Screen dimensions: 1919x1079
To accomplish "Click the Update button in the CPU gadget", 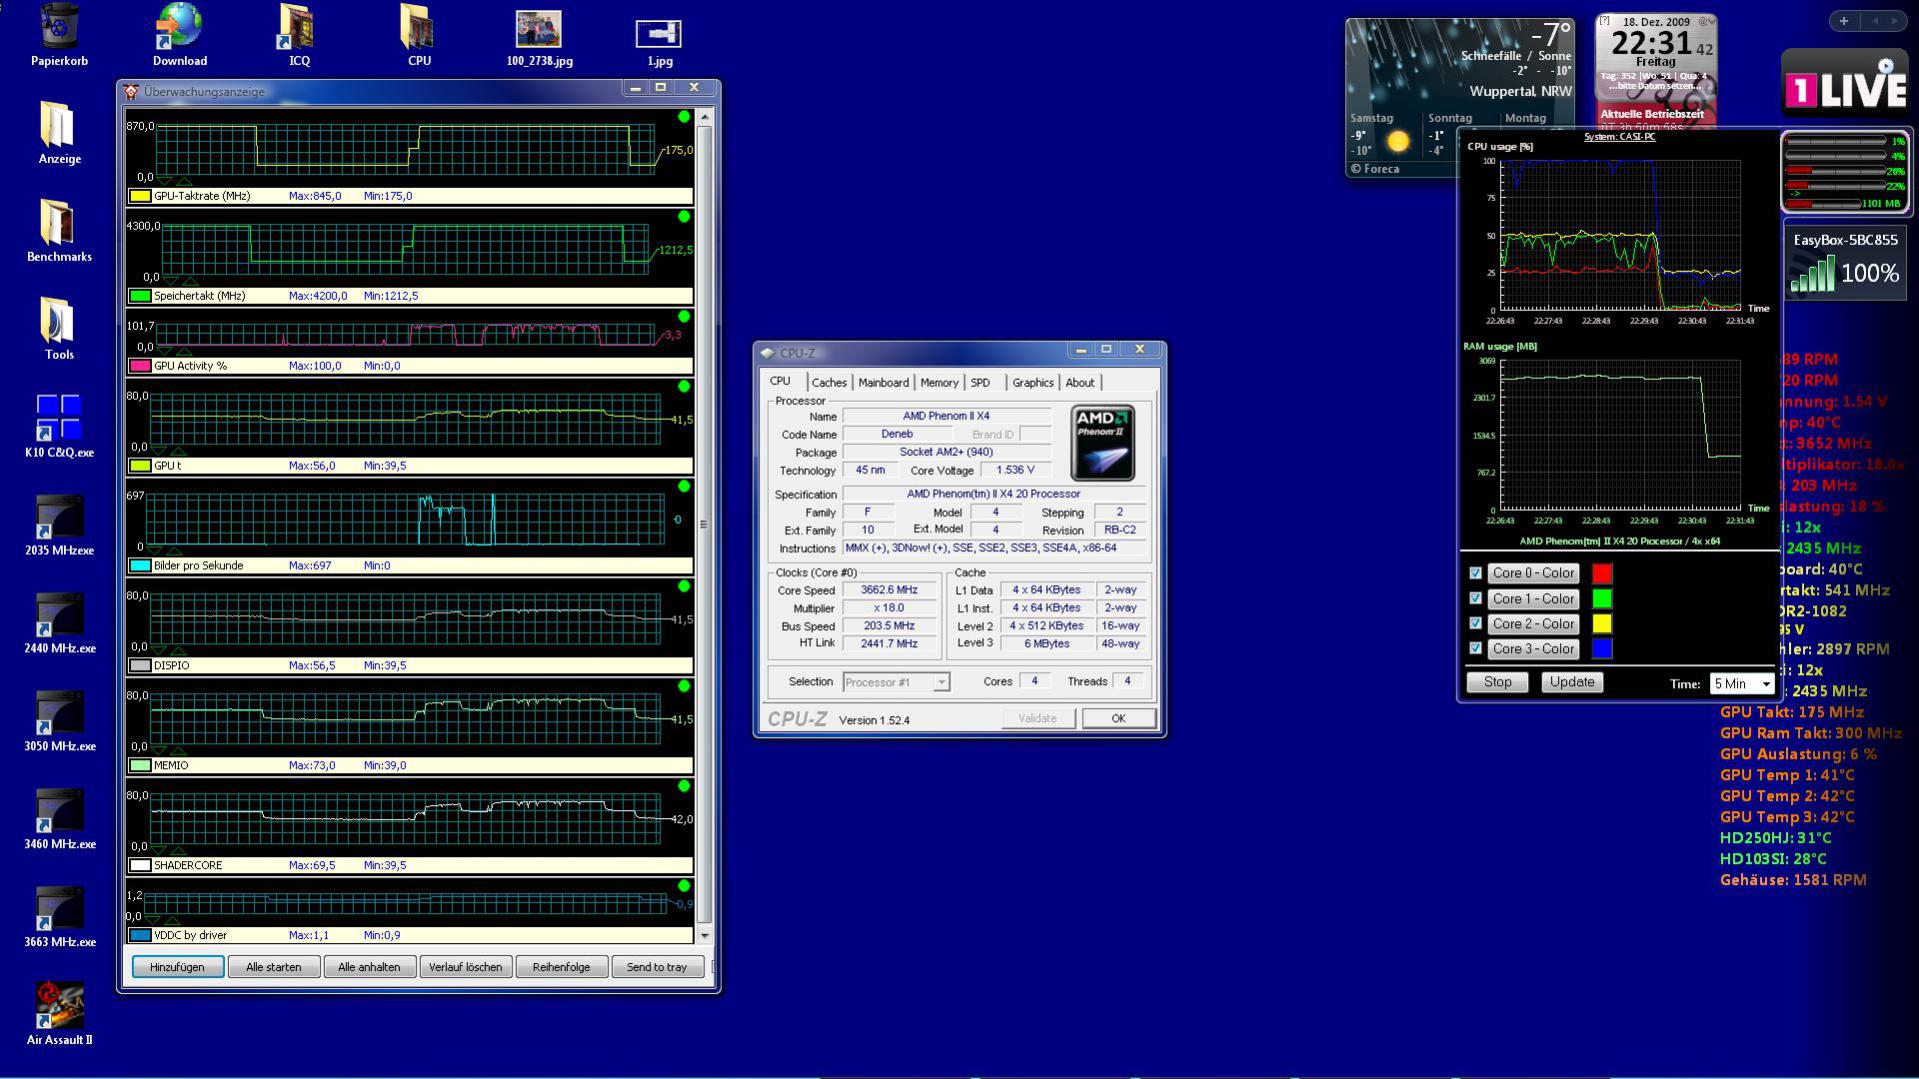I will click(x=1572, y=682).
